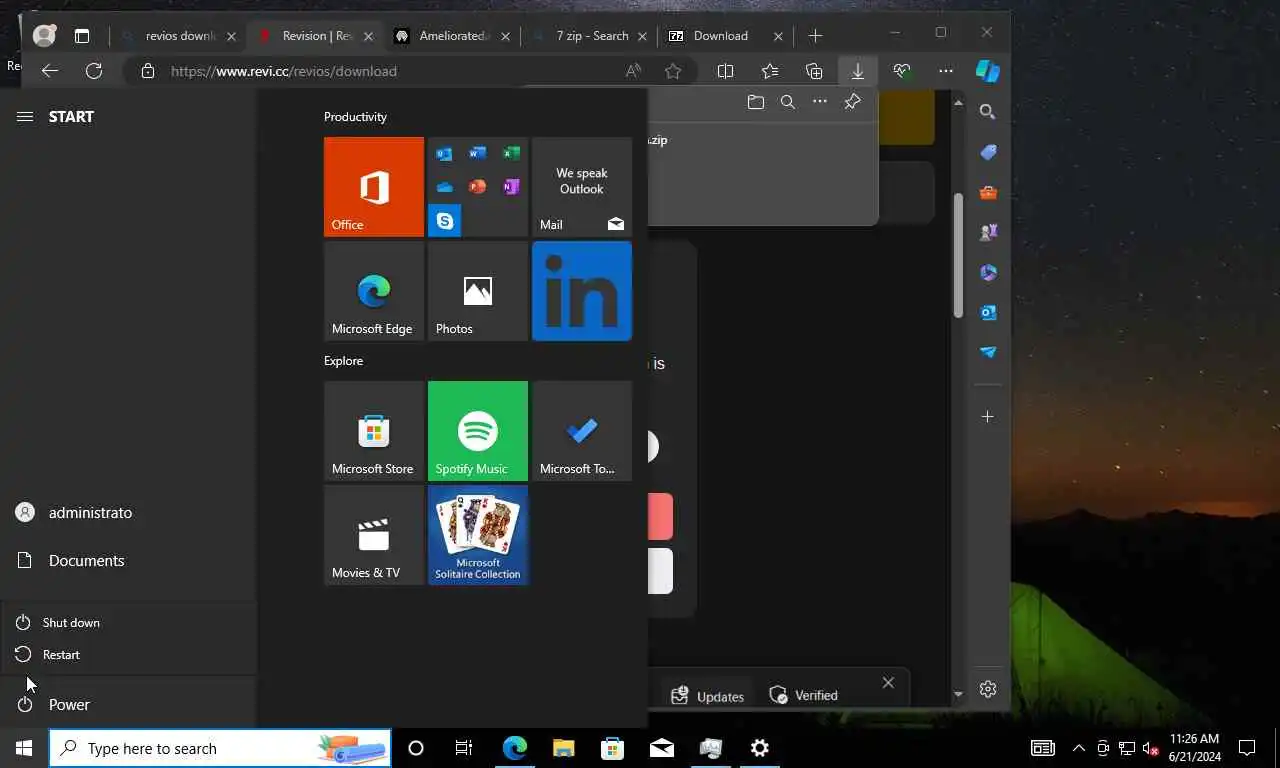Select Restart from power menu
The image size is (1280, 768).
tap(128, 654)
